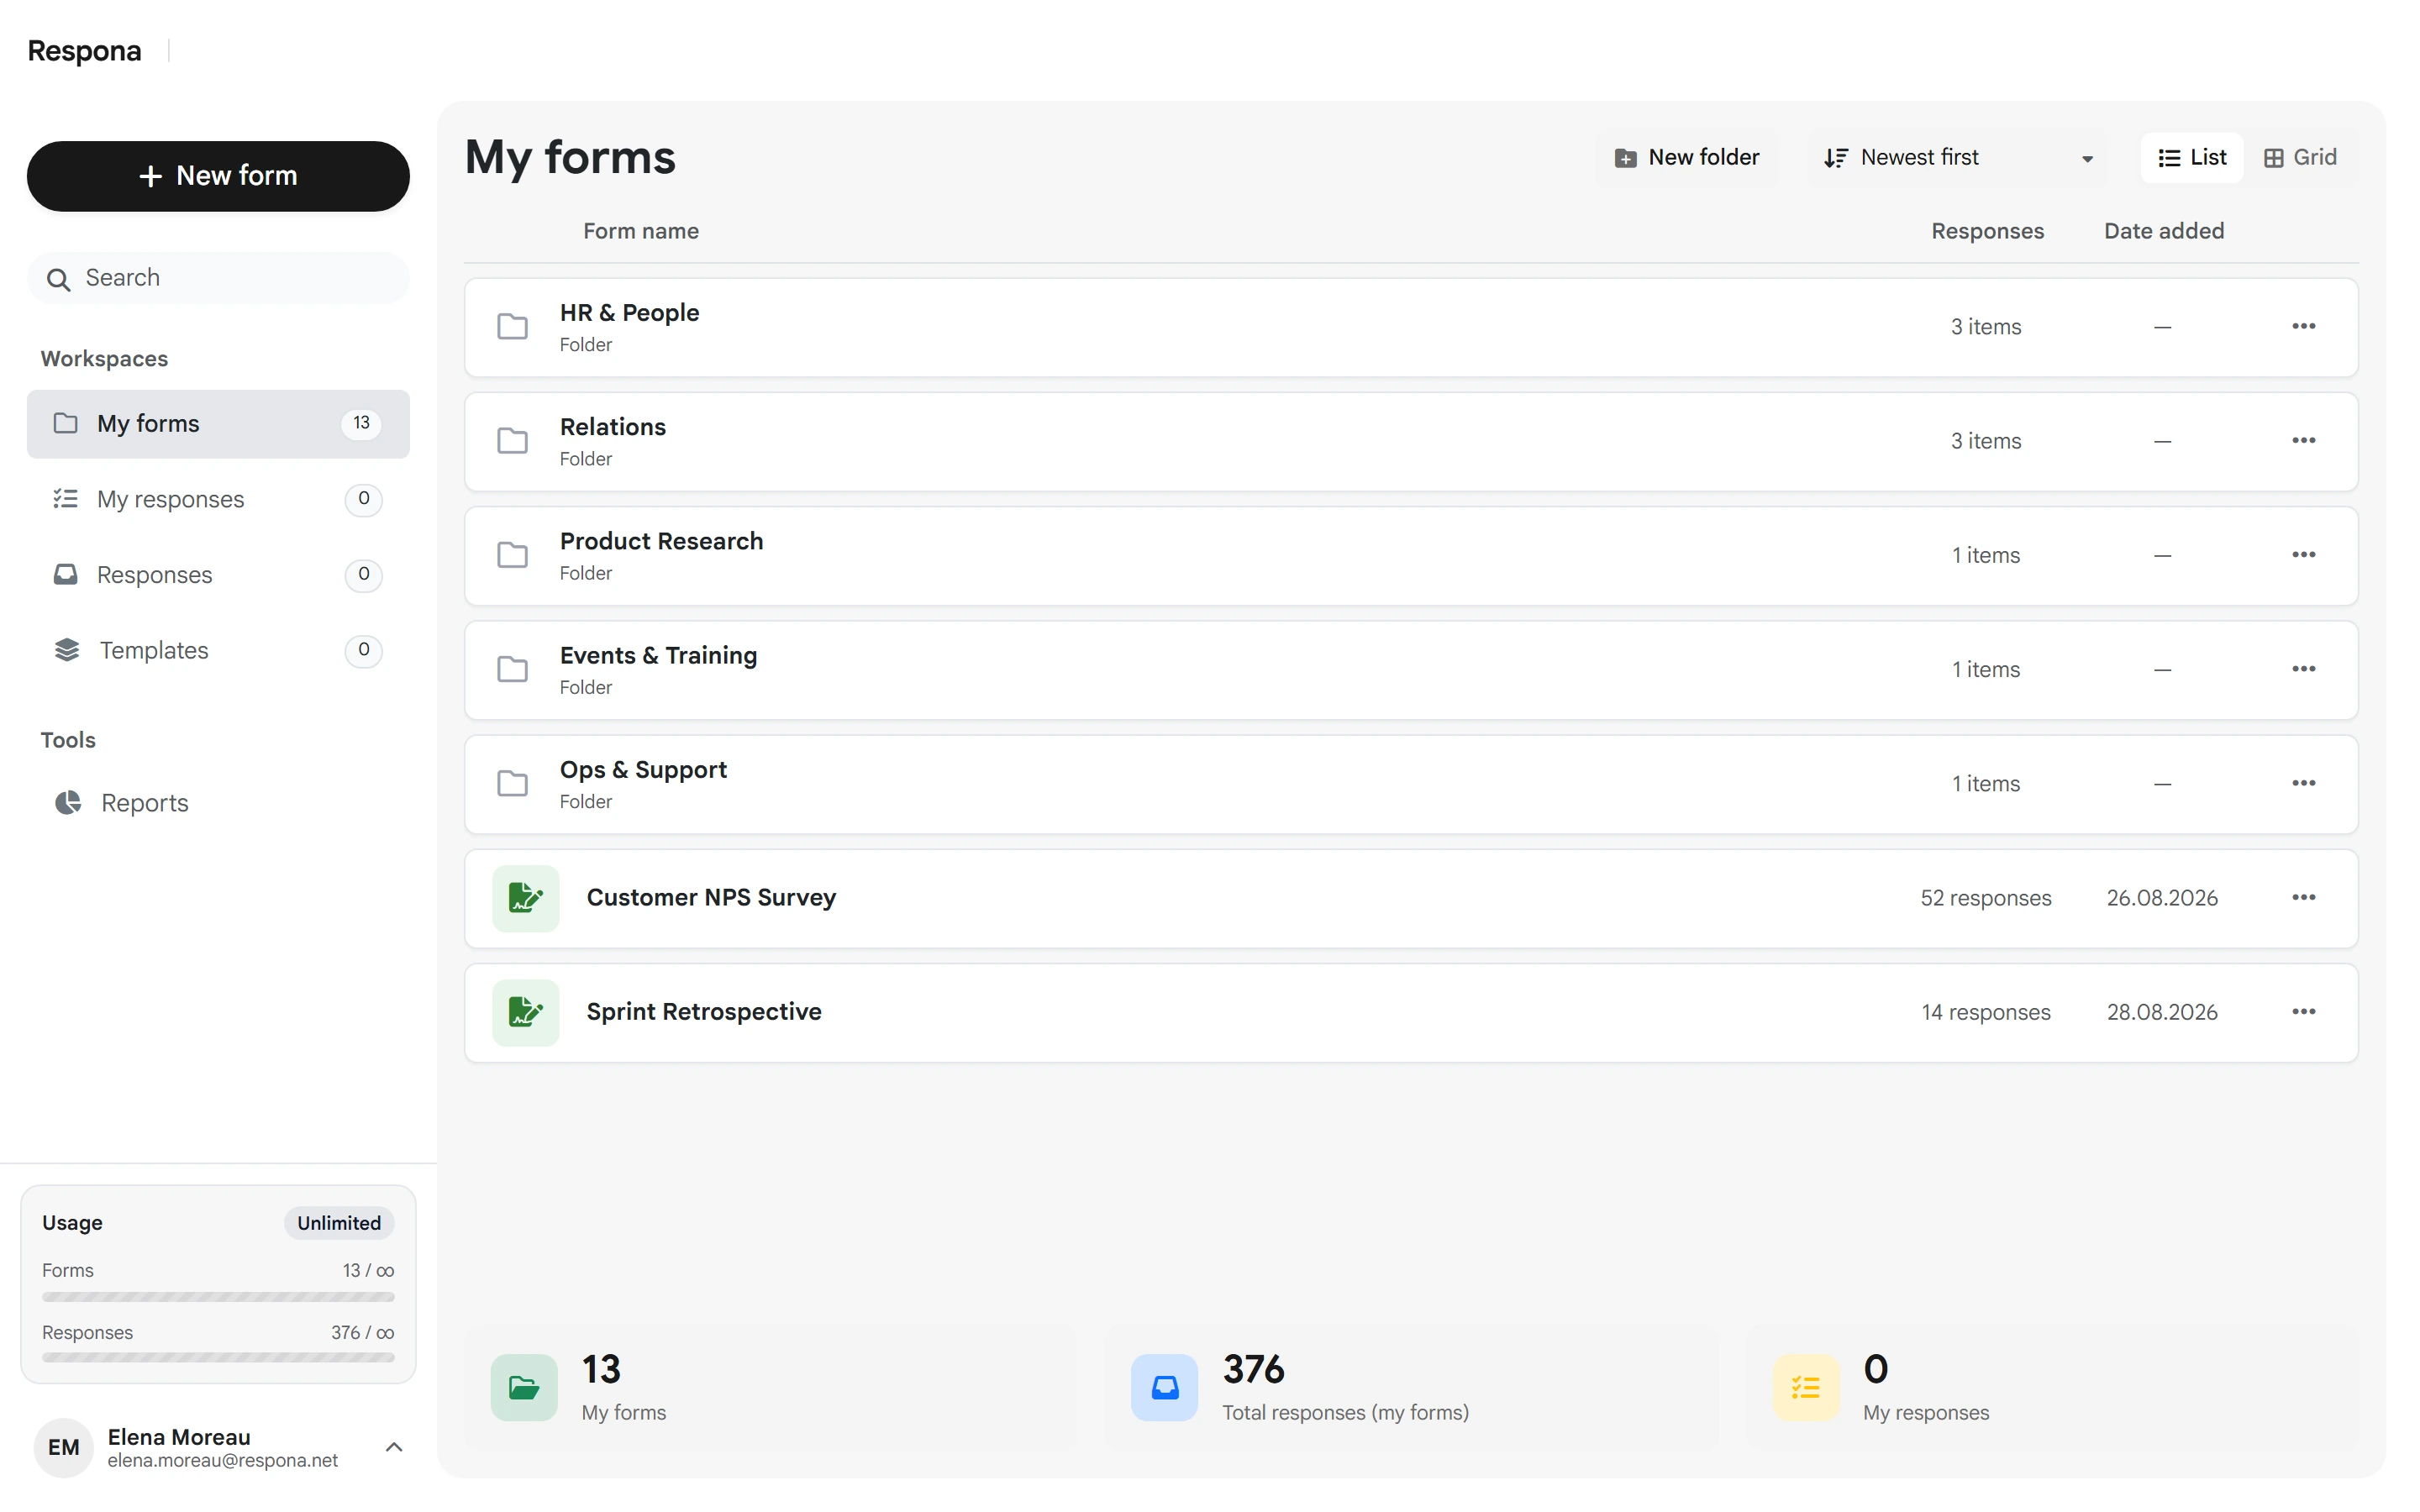Open more options for Ops & Support
The height and width of the screenshot is (1512, 2420).
pyautogui.click(x=2303, y=782)
